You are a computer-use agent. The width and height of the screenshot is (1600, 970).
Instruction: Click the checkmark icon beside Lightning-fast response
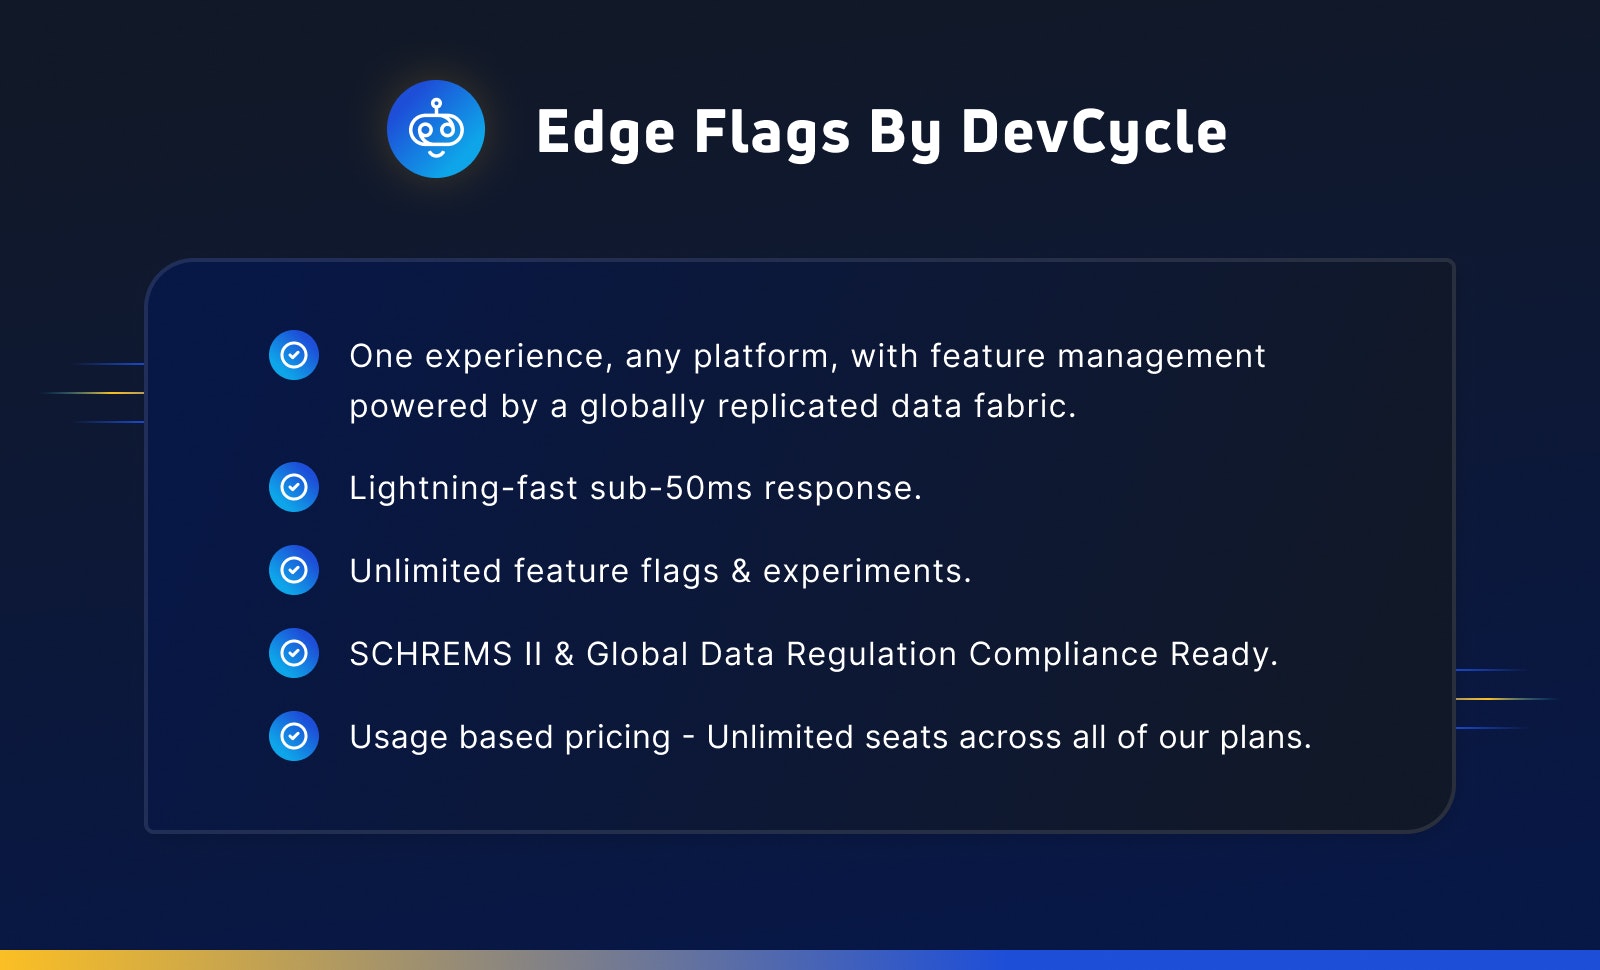pos(294,487)
